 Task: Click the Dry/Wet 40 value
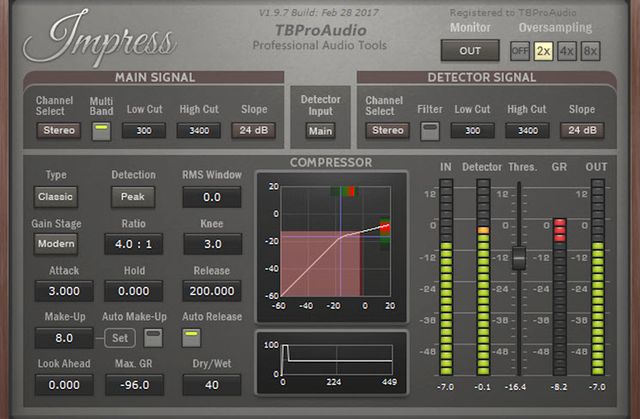pos(212,385)
